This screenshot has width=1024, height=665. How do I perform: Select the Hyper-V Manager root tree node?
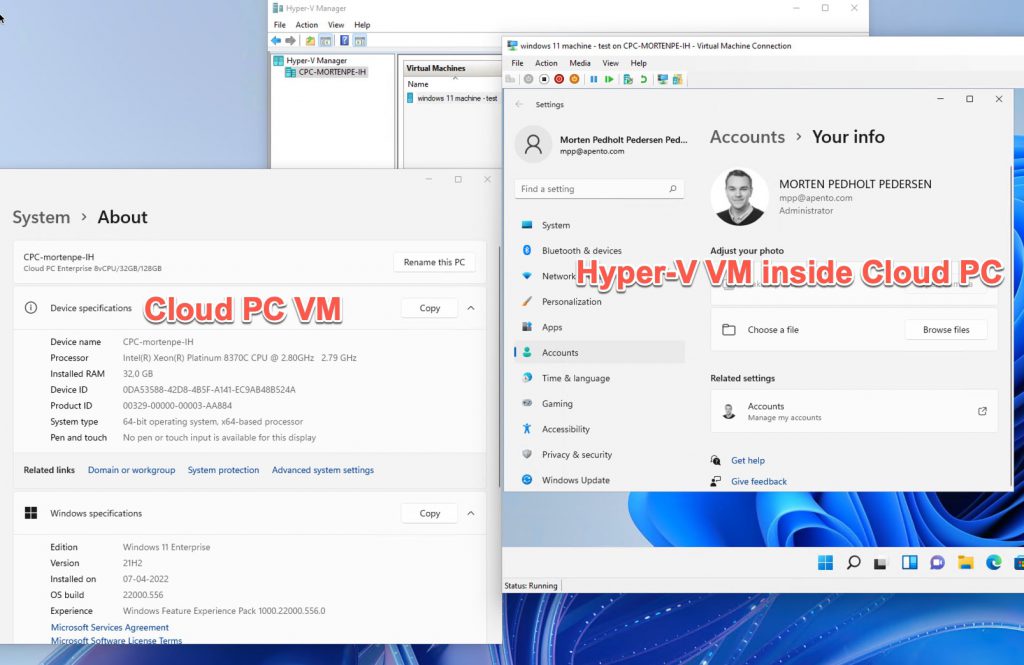(x=316, y=60)
